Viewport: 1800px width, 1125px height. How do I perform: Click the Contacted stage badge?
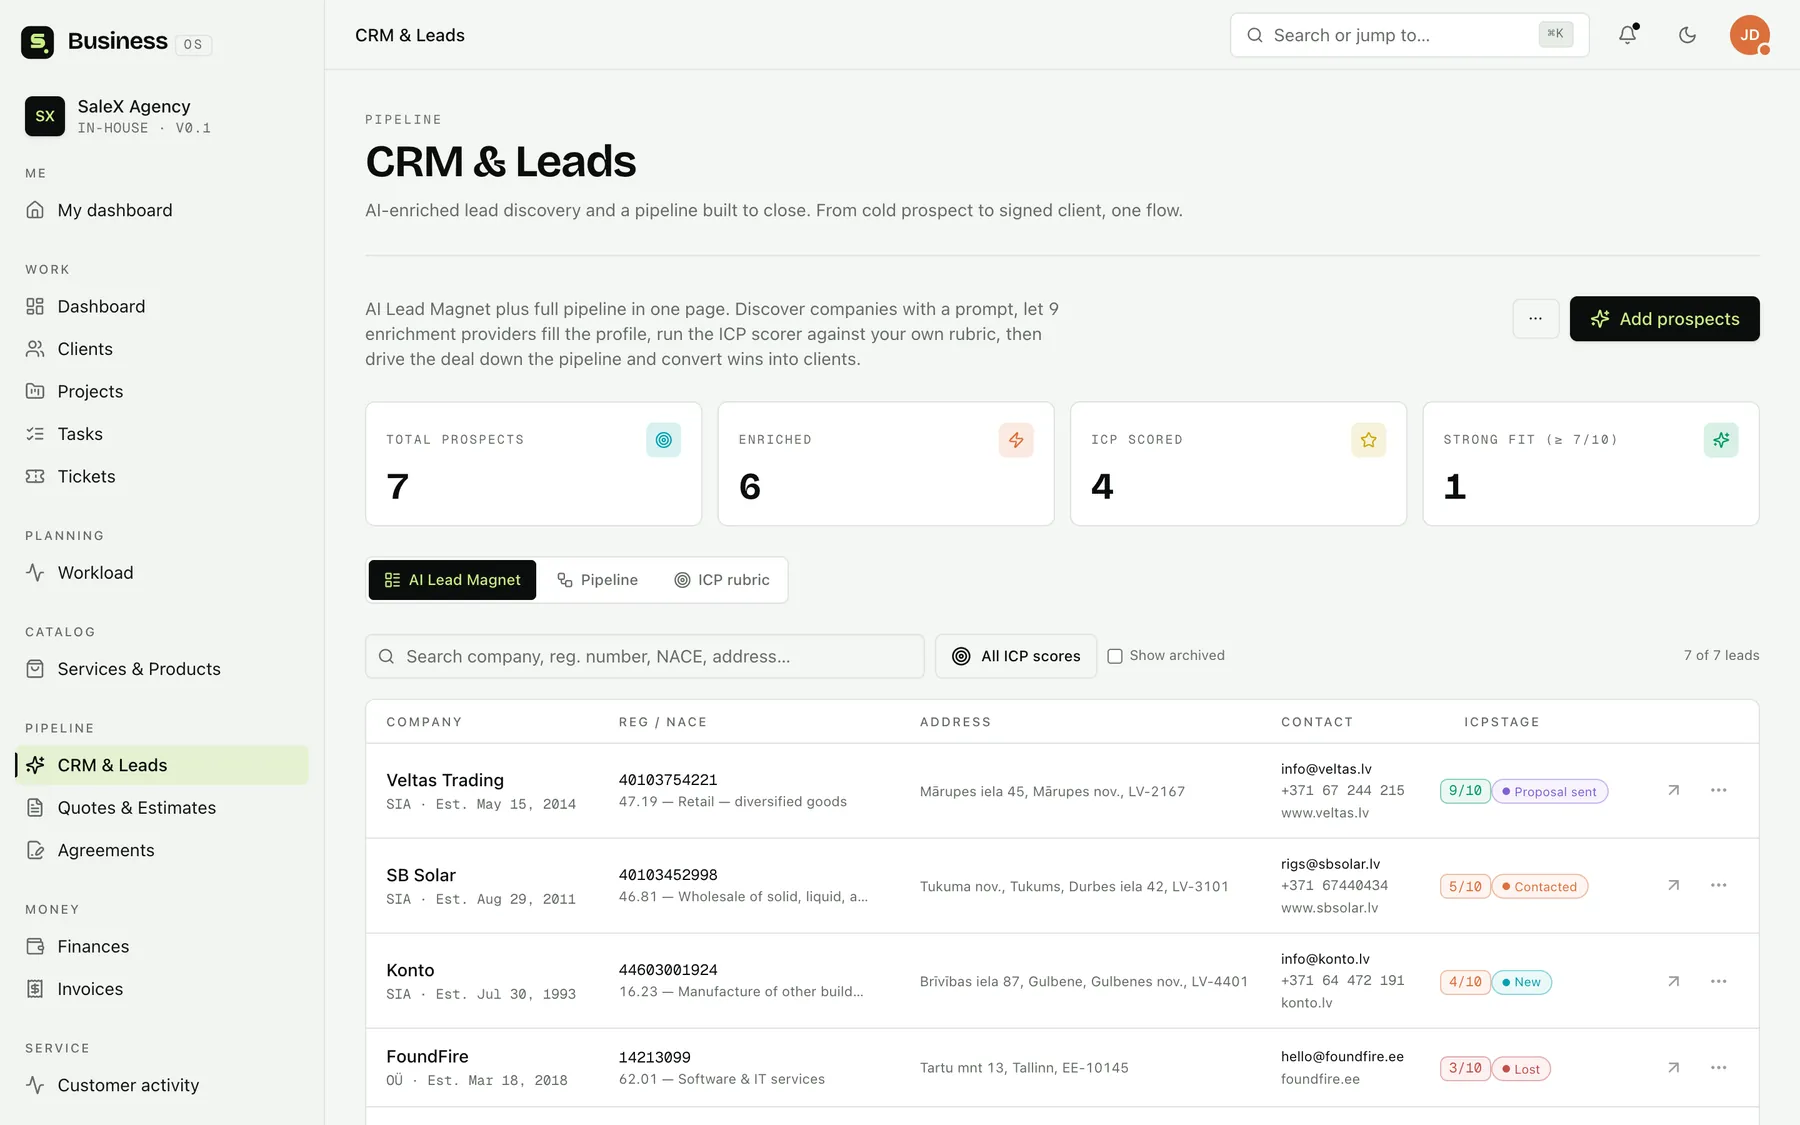coord(1540,887)
